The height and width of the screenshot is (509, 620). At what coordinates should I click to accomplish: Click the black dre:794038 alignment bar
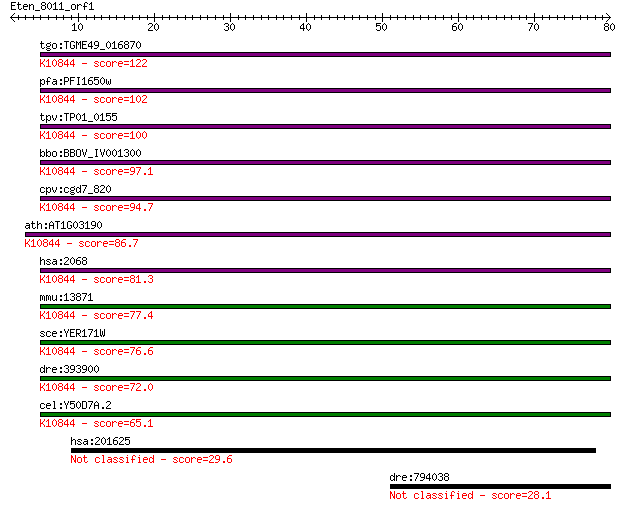(500, 486)
